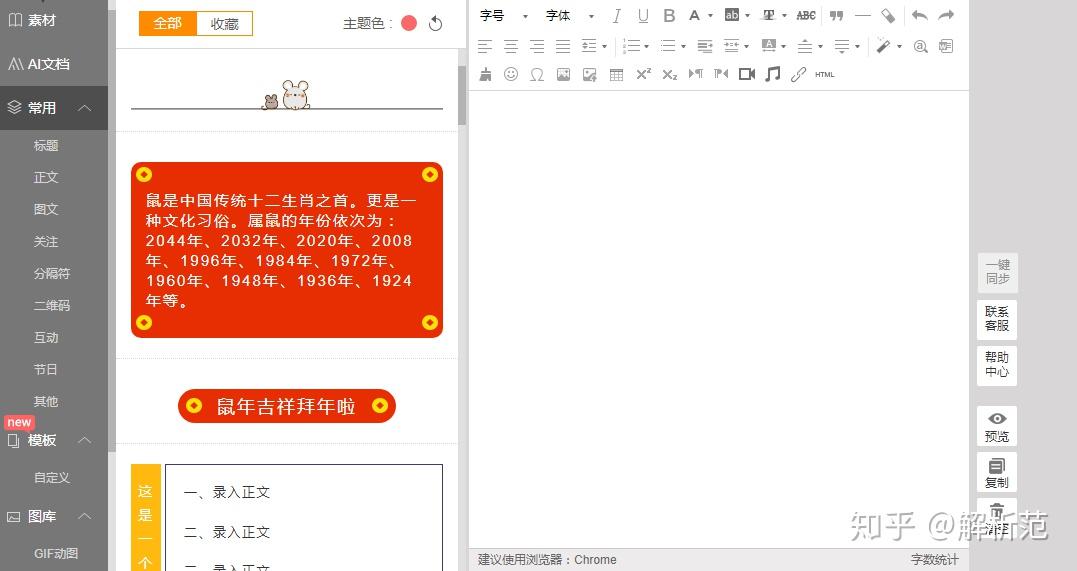This screenshot has width=1077, height=571.
Task: Open the text background color dropdown
Action: point(747,16)
